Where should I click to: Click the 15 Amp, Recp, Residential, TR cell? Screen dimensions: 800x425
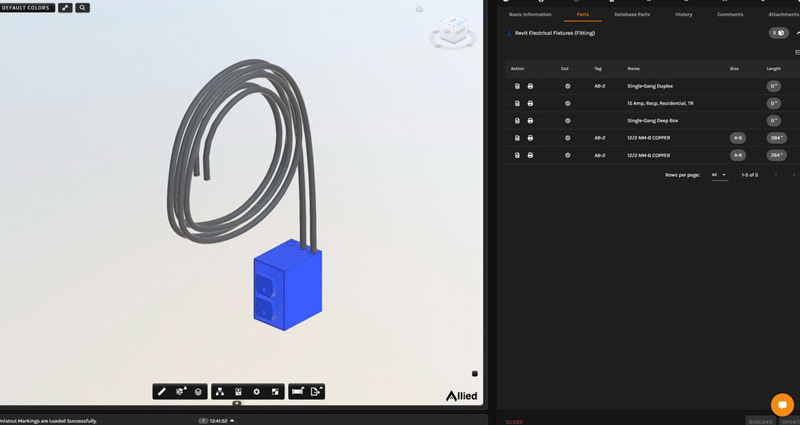point(660,104)
